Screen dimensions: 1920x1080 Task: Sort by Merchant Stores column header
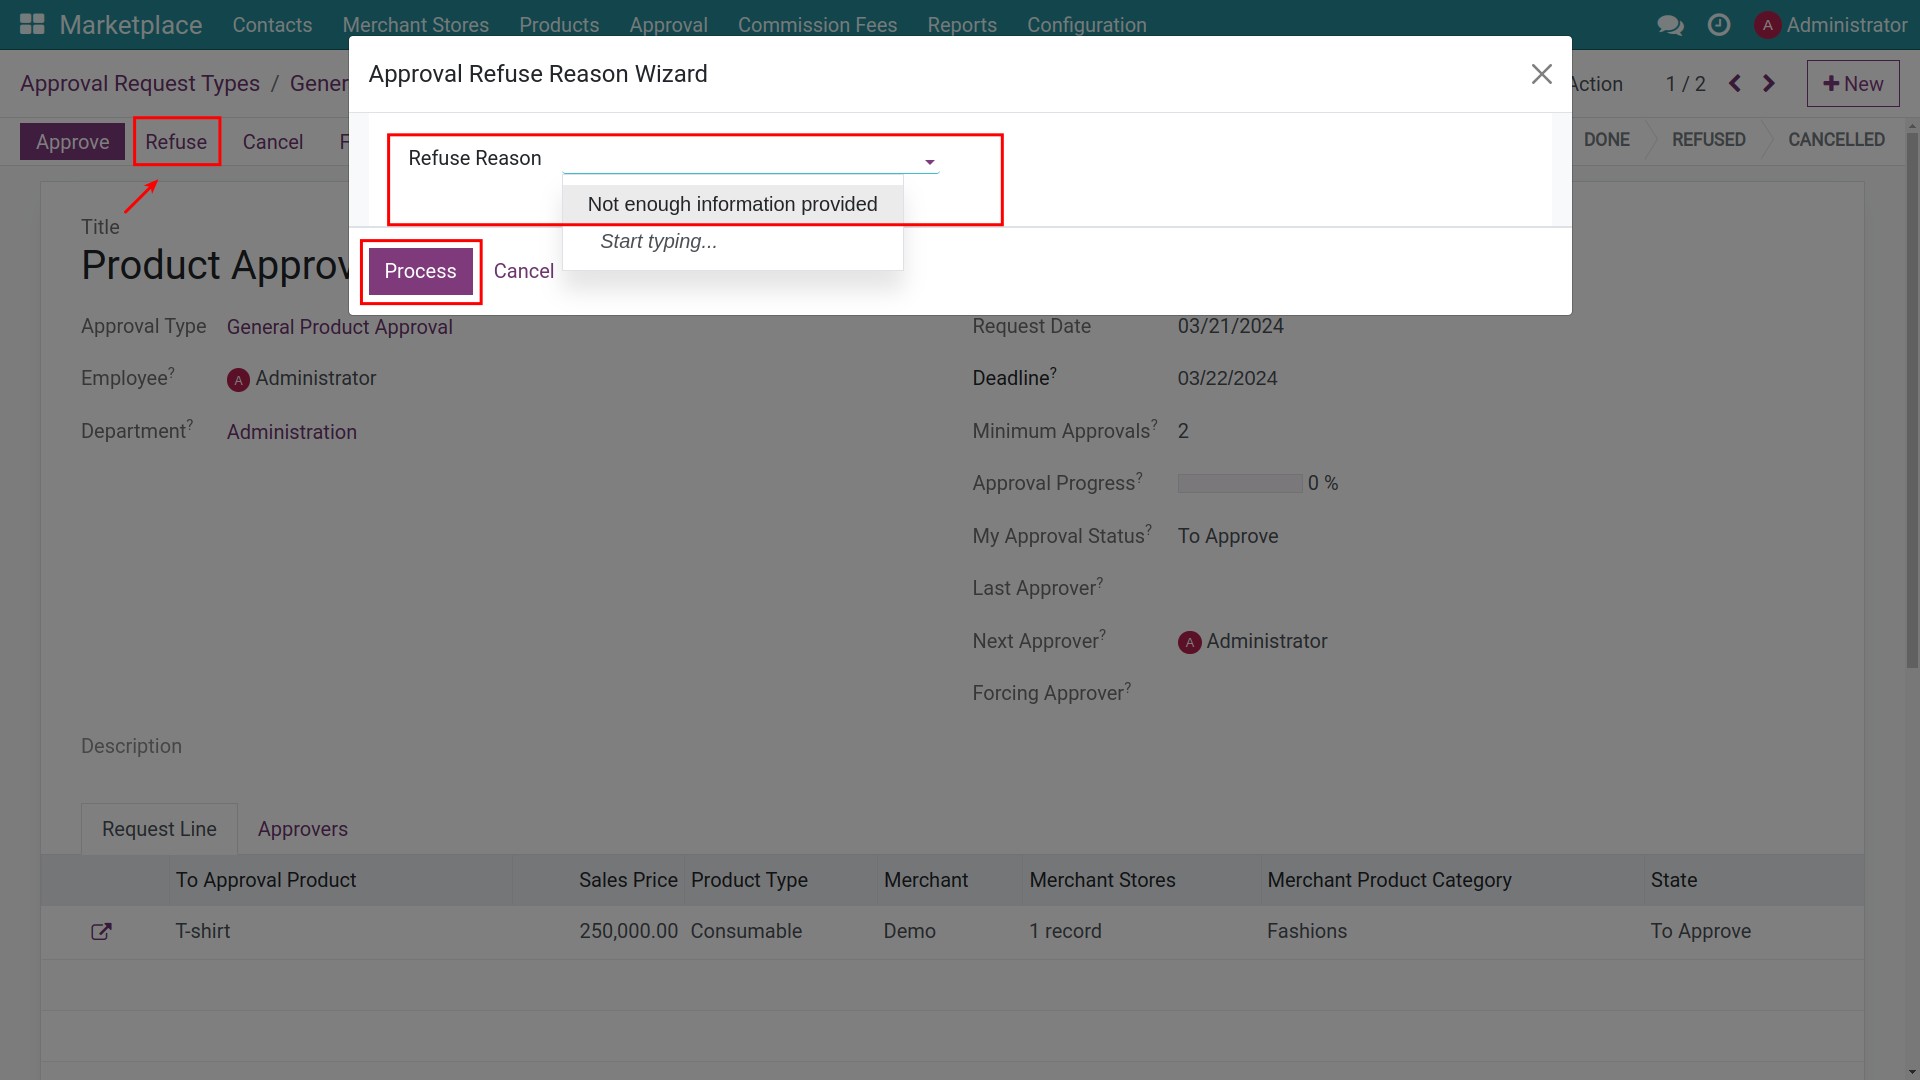[x=1102, y=880]
